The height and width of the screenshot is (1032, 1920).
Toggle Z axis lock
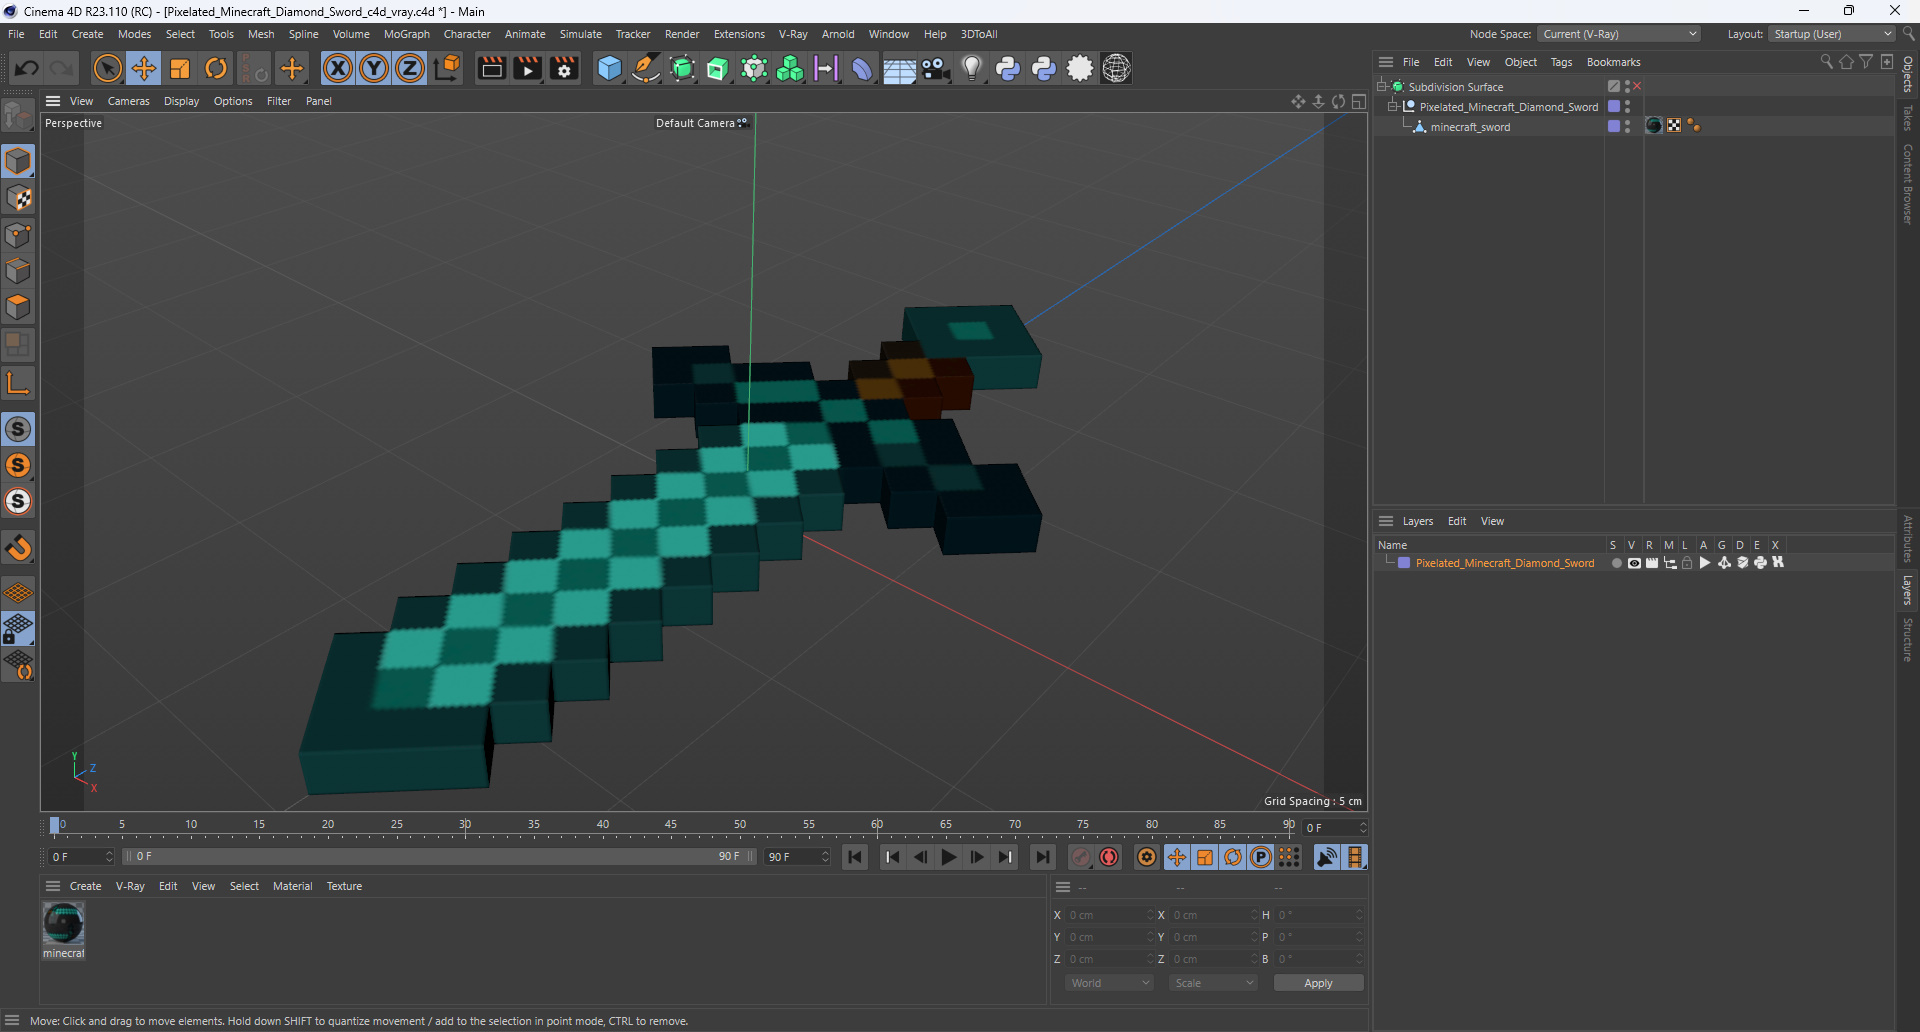click(410, 68)
